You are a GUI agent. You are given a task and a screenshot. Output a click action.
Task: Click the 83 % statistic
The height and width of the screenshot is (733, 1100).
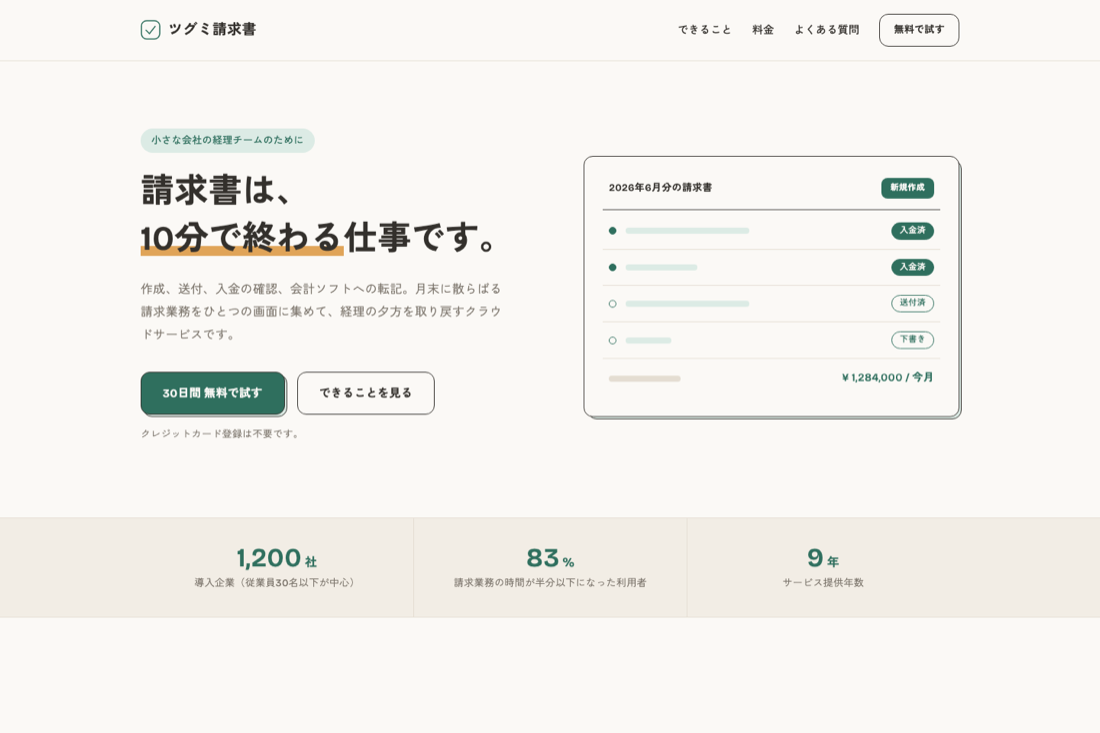tap(550, 558)
